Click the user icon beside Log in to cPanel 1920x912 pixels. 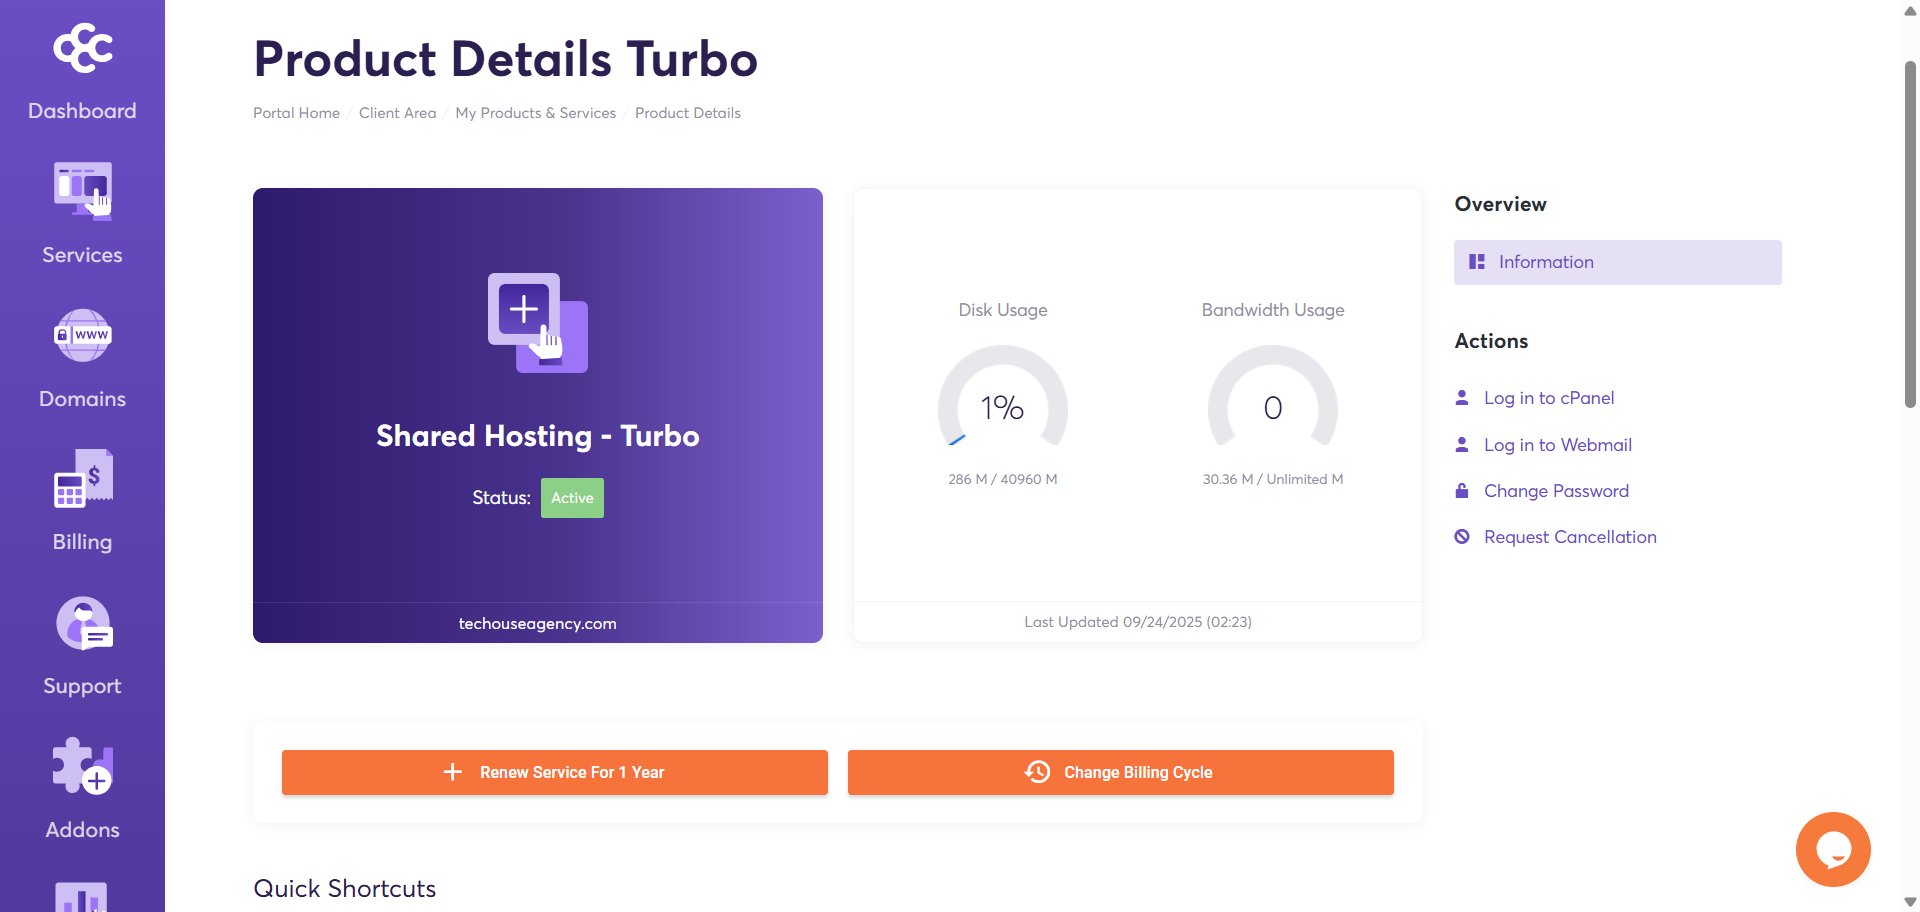click(1462, 397)
